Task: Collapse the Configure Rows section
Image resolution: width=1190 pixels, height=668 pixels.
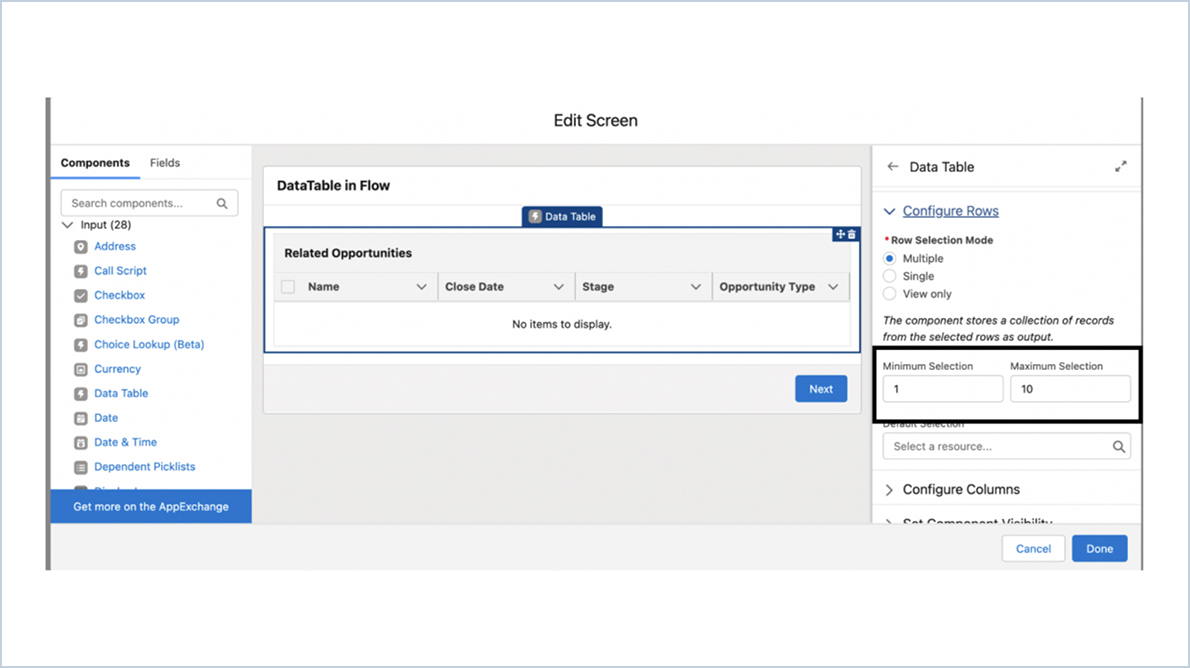Action: tap(890, 211)
